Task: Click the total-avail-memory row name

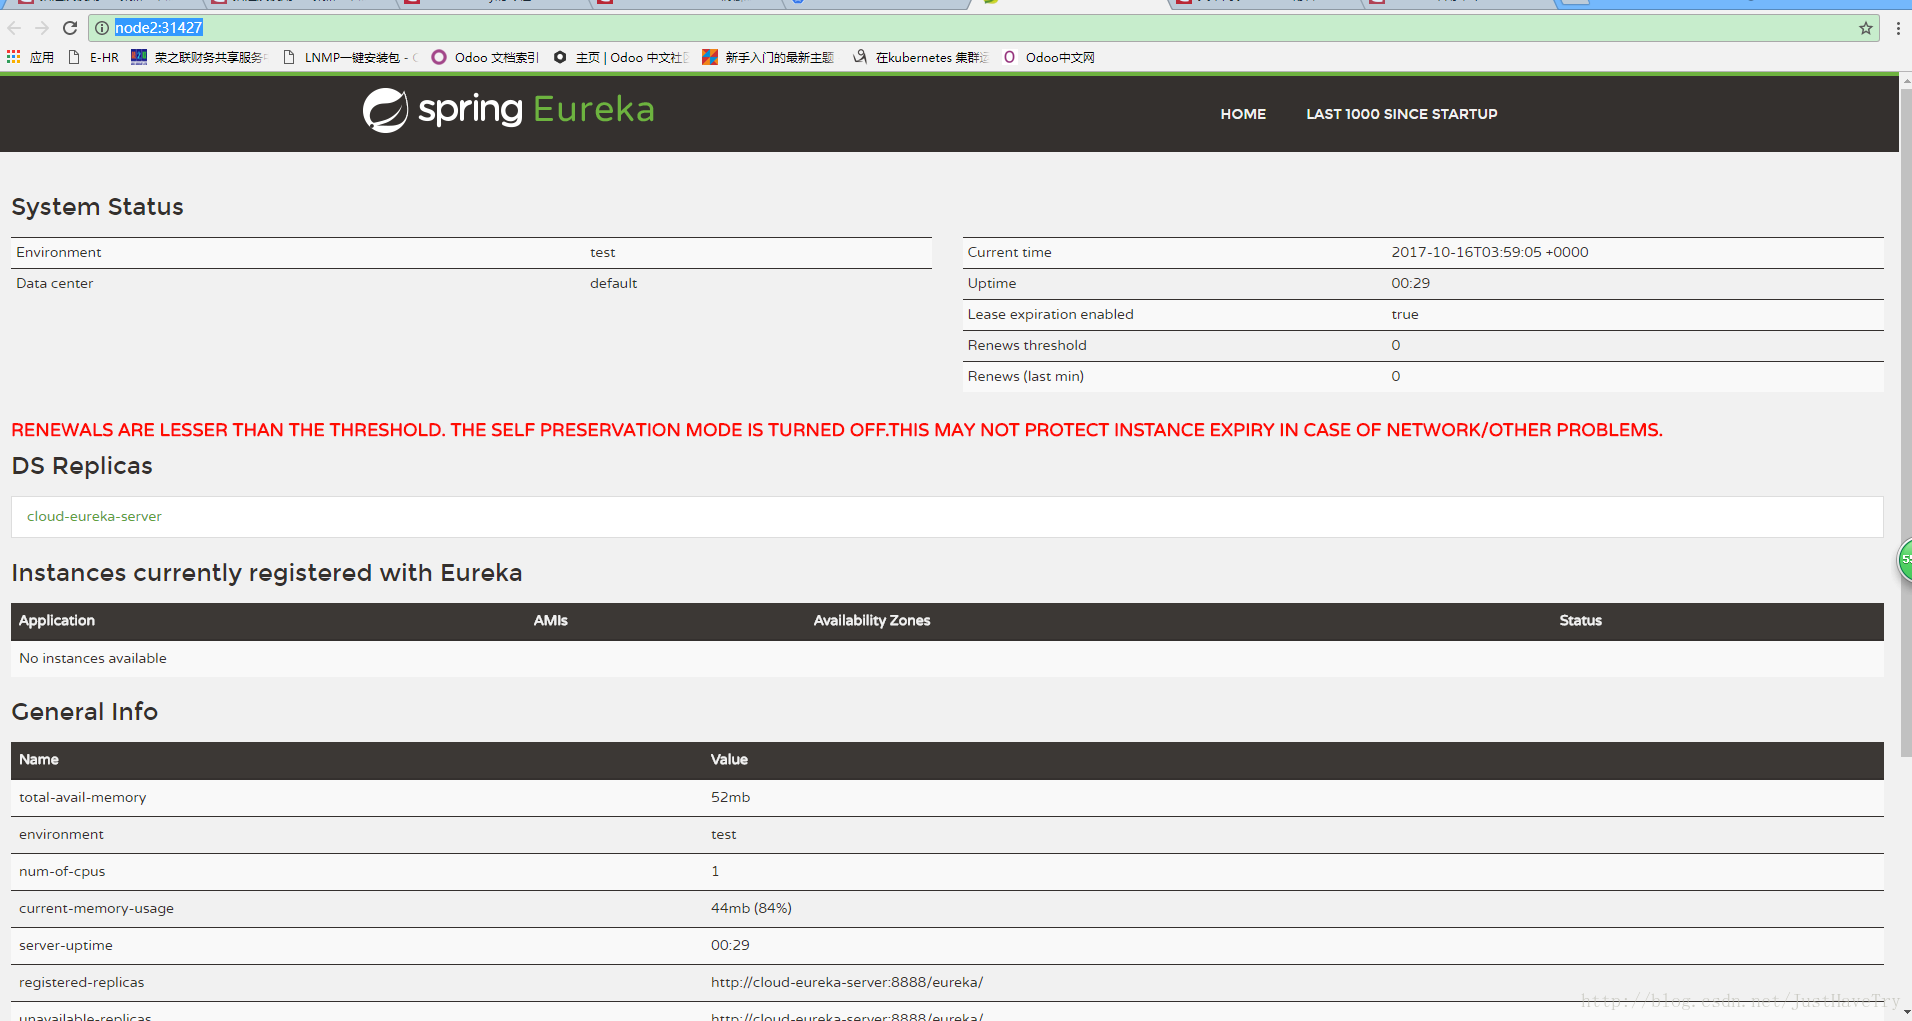Action: click(x=82, y=797)
